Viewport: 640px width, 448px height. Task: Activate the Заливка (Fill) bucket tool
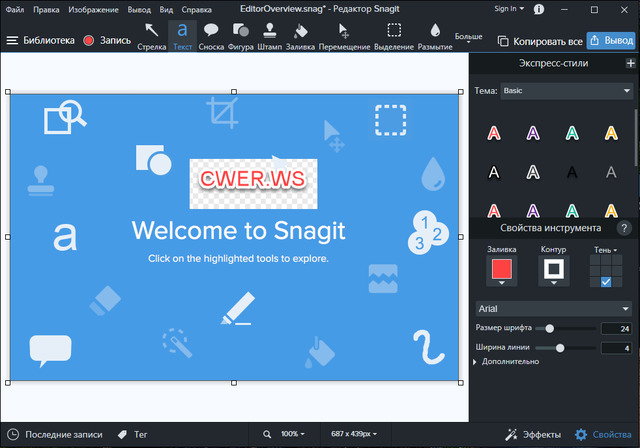[300, 35]
